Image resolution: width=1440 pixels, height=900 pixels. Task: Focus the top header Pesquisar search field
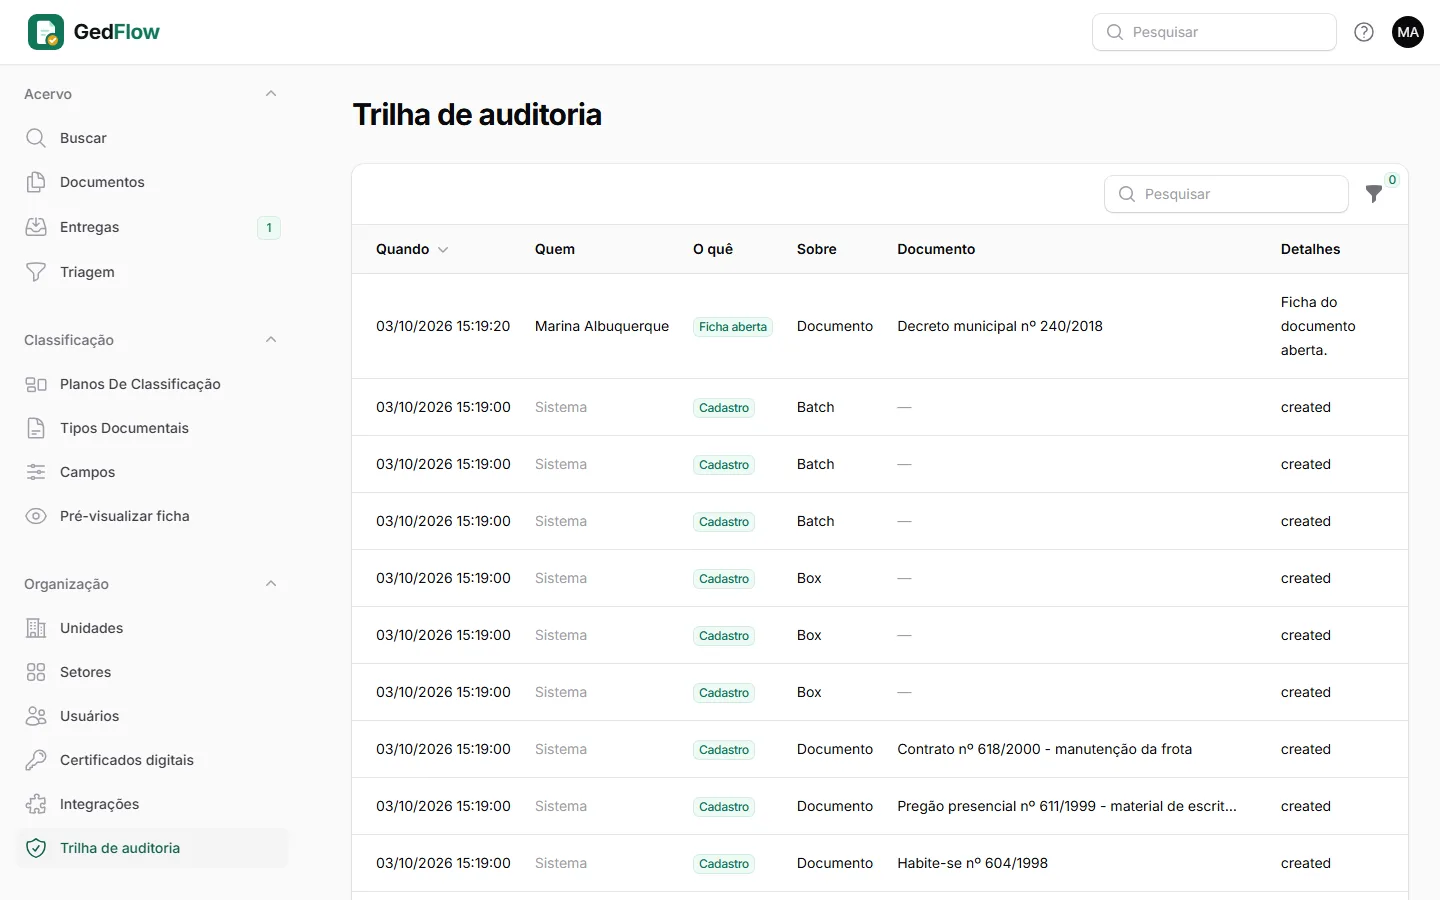[x=1214, y=32]
